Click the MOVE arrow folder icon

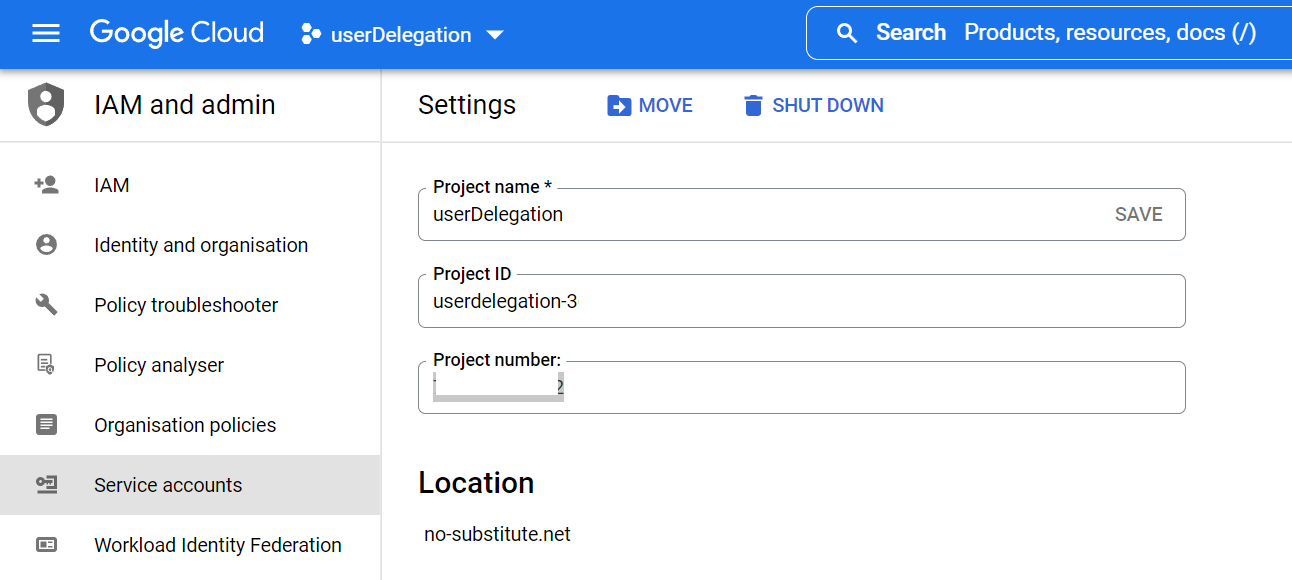619,105
